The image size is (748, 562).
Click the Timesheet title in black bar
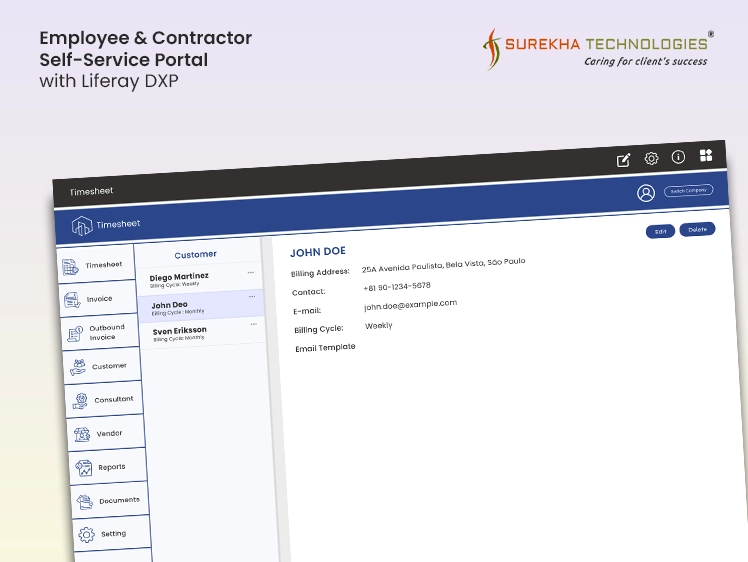[91, 191]
